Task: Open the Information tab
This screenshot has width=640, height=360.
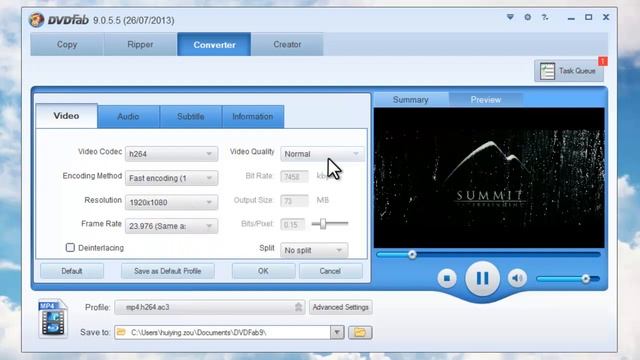Action: pos(253,116)
